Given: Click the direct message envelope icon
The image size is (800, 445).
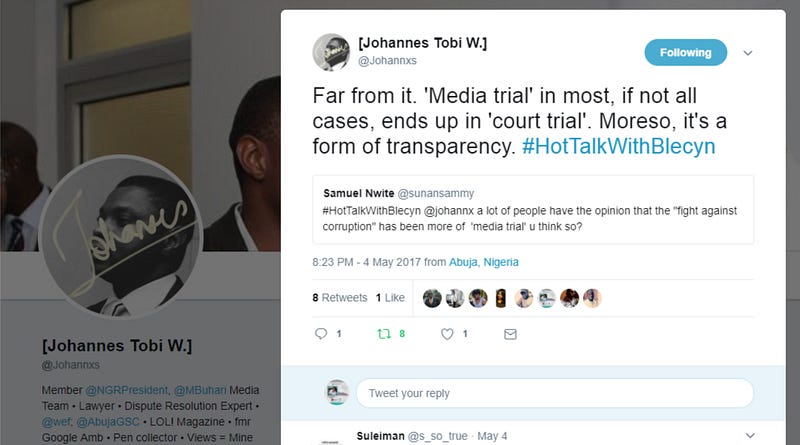Looking at the screenshot, I should click(510, 334).
